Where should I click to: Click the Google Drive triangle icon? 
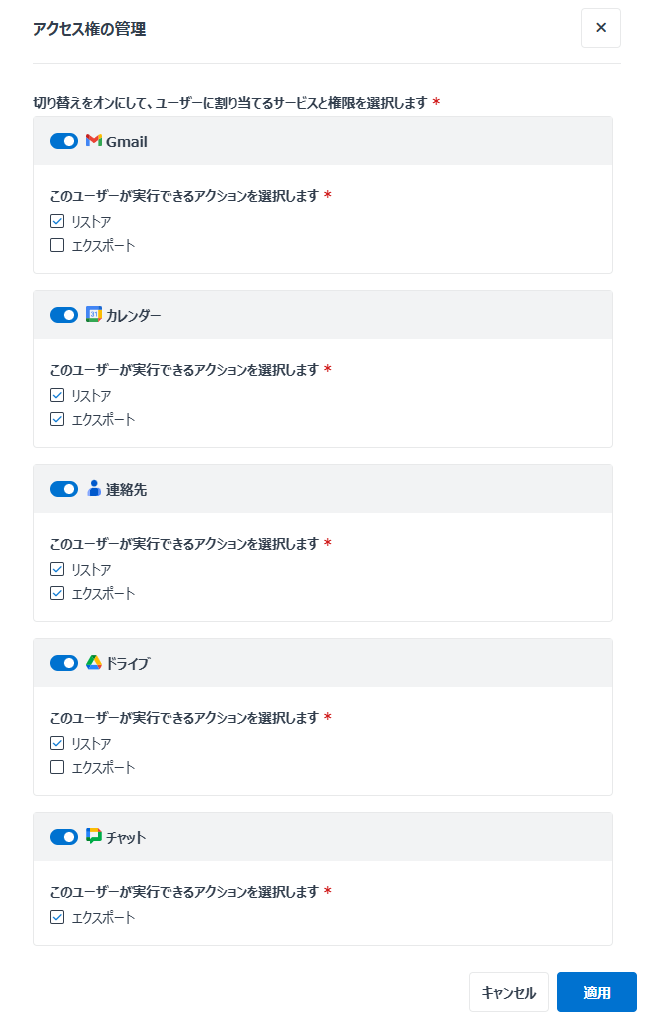(x=94, y=662)
